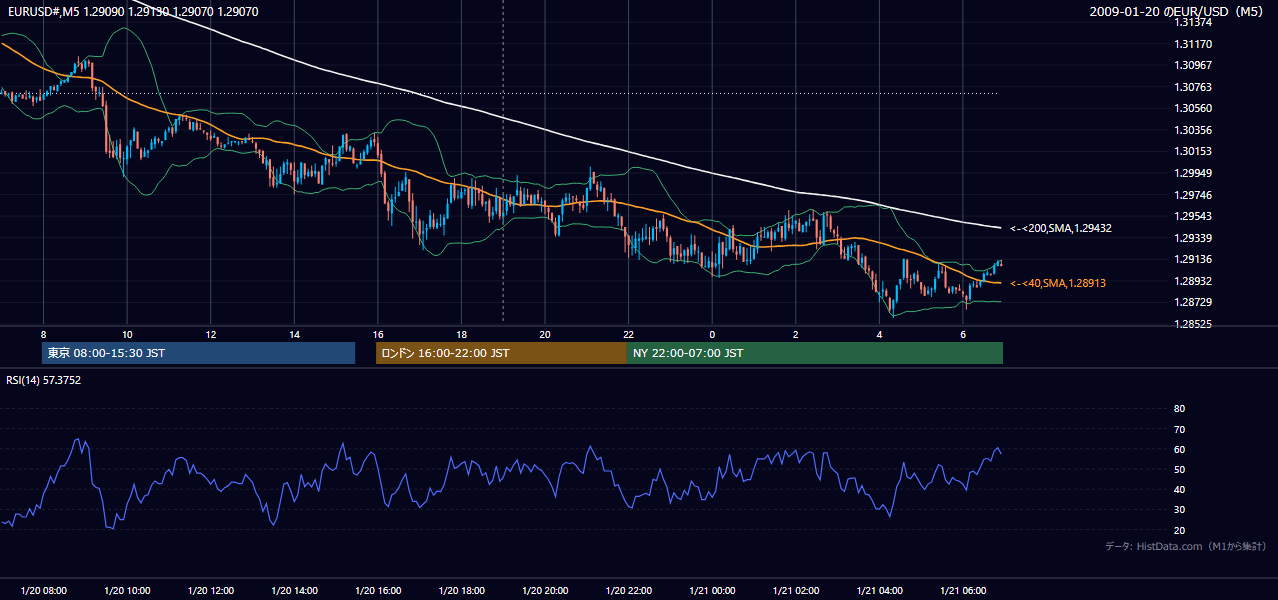Viewport: 1278px width, 600px height.
Task: Click price axis value 1.30356
Action: (x=1193, y=130)
